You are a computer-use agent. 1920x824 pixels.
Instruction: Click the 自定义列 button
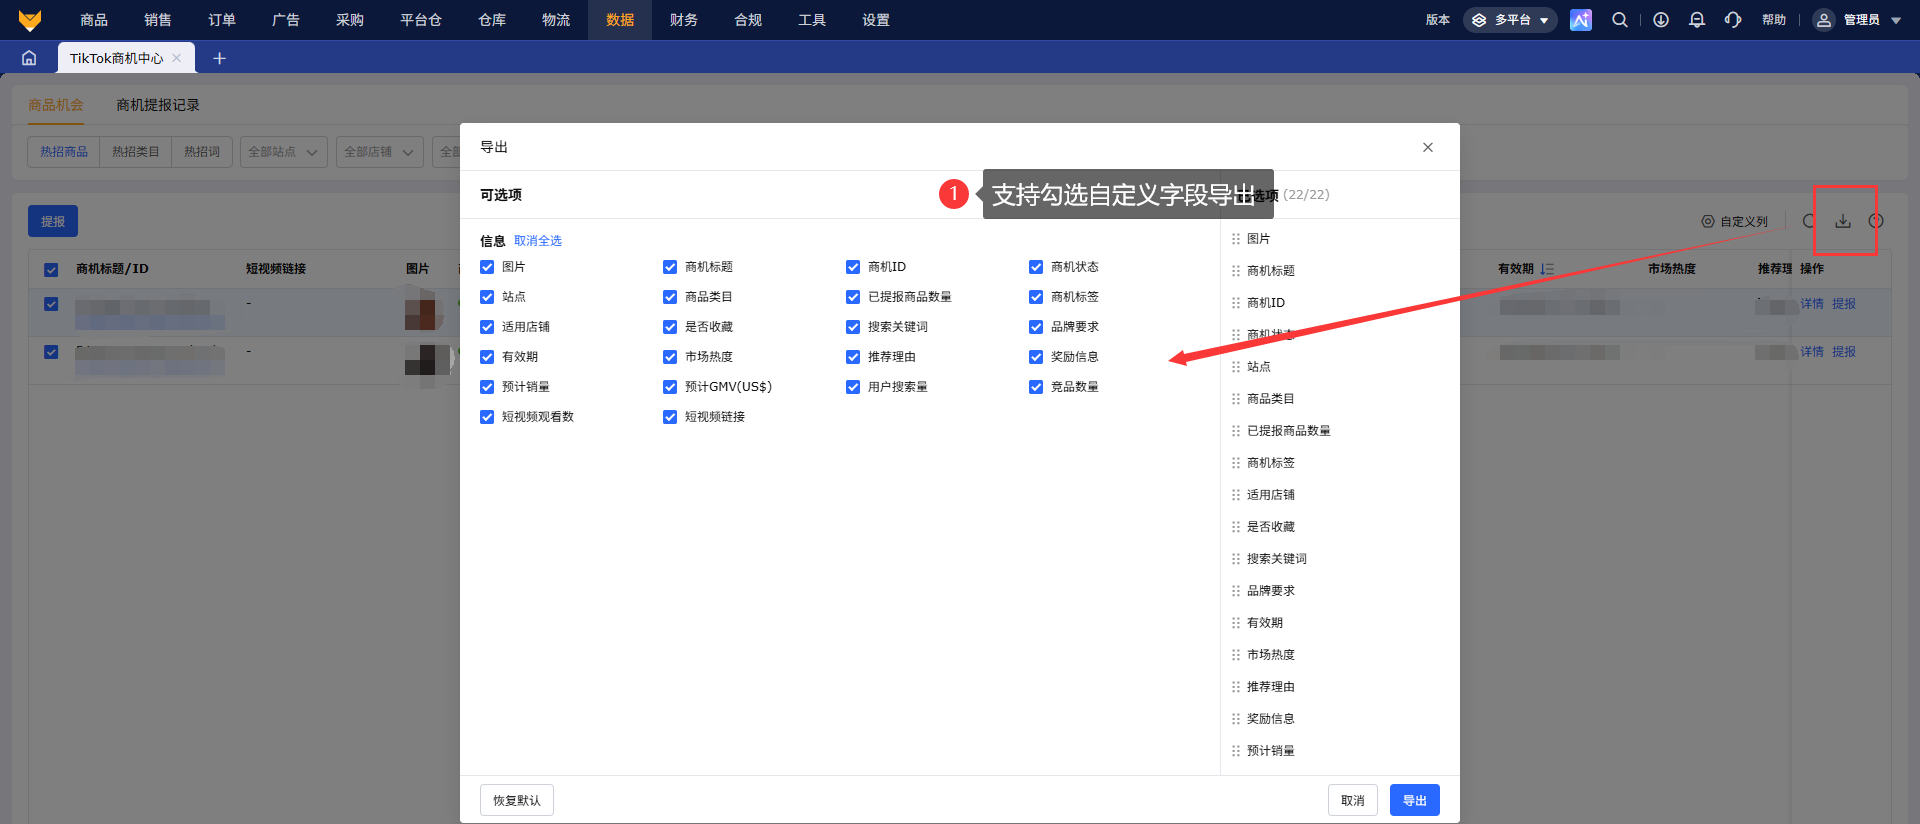pos(1735,221)
